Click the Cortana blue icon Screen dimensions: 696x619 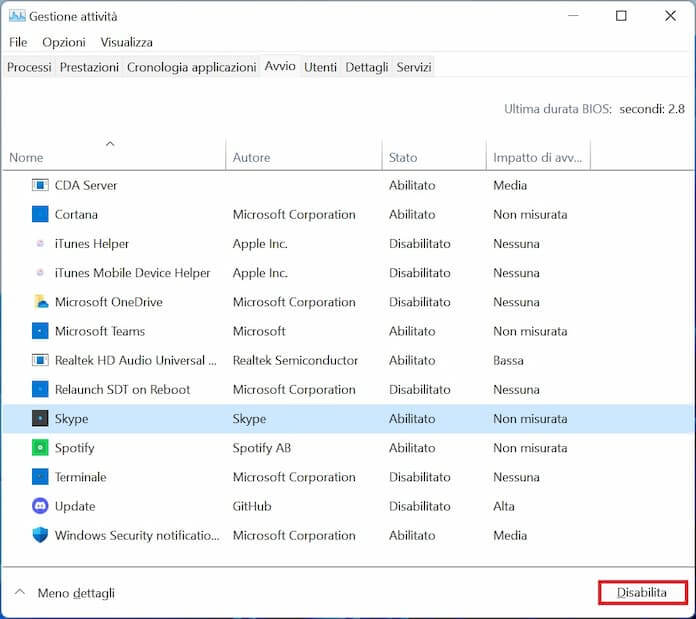coord(40,214)
